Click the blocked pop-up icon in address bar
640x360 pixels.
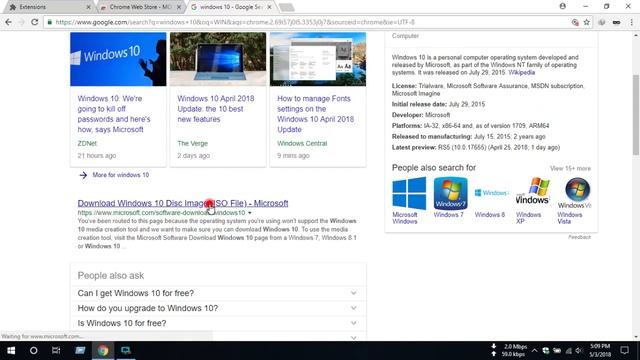click(x=575, y=22)
